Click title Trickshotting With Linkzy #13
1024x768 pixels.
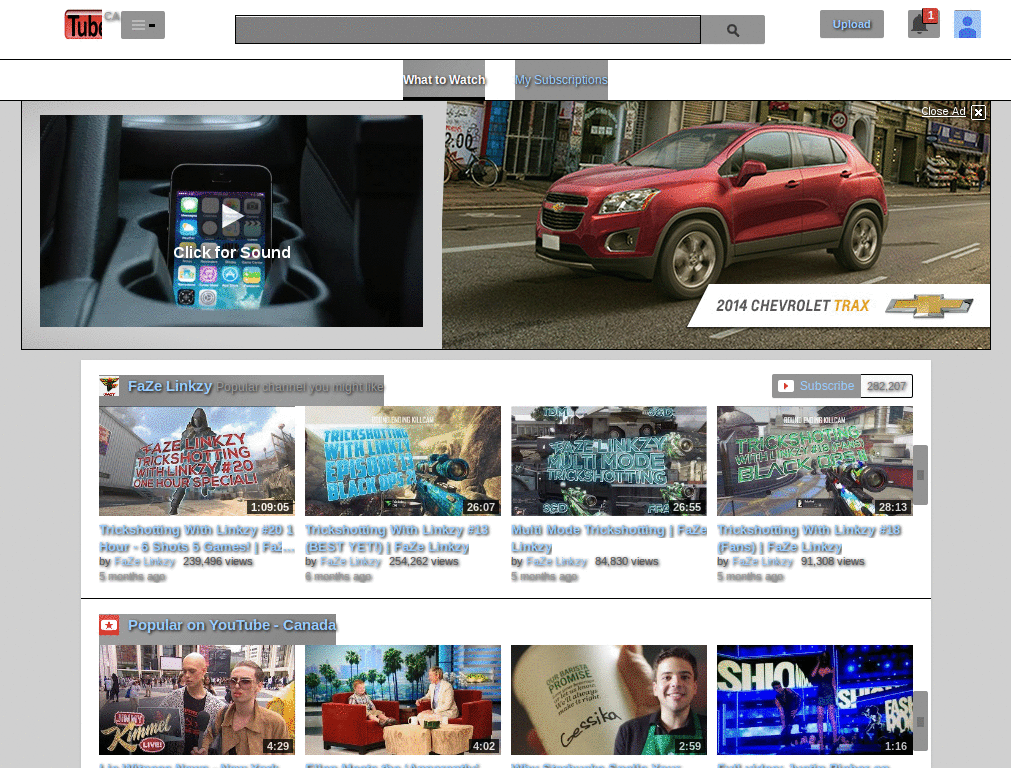click(x=397, y=538)
